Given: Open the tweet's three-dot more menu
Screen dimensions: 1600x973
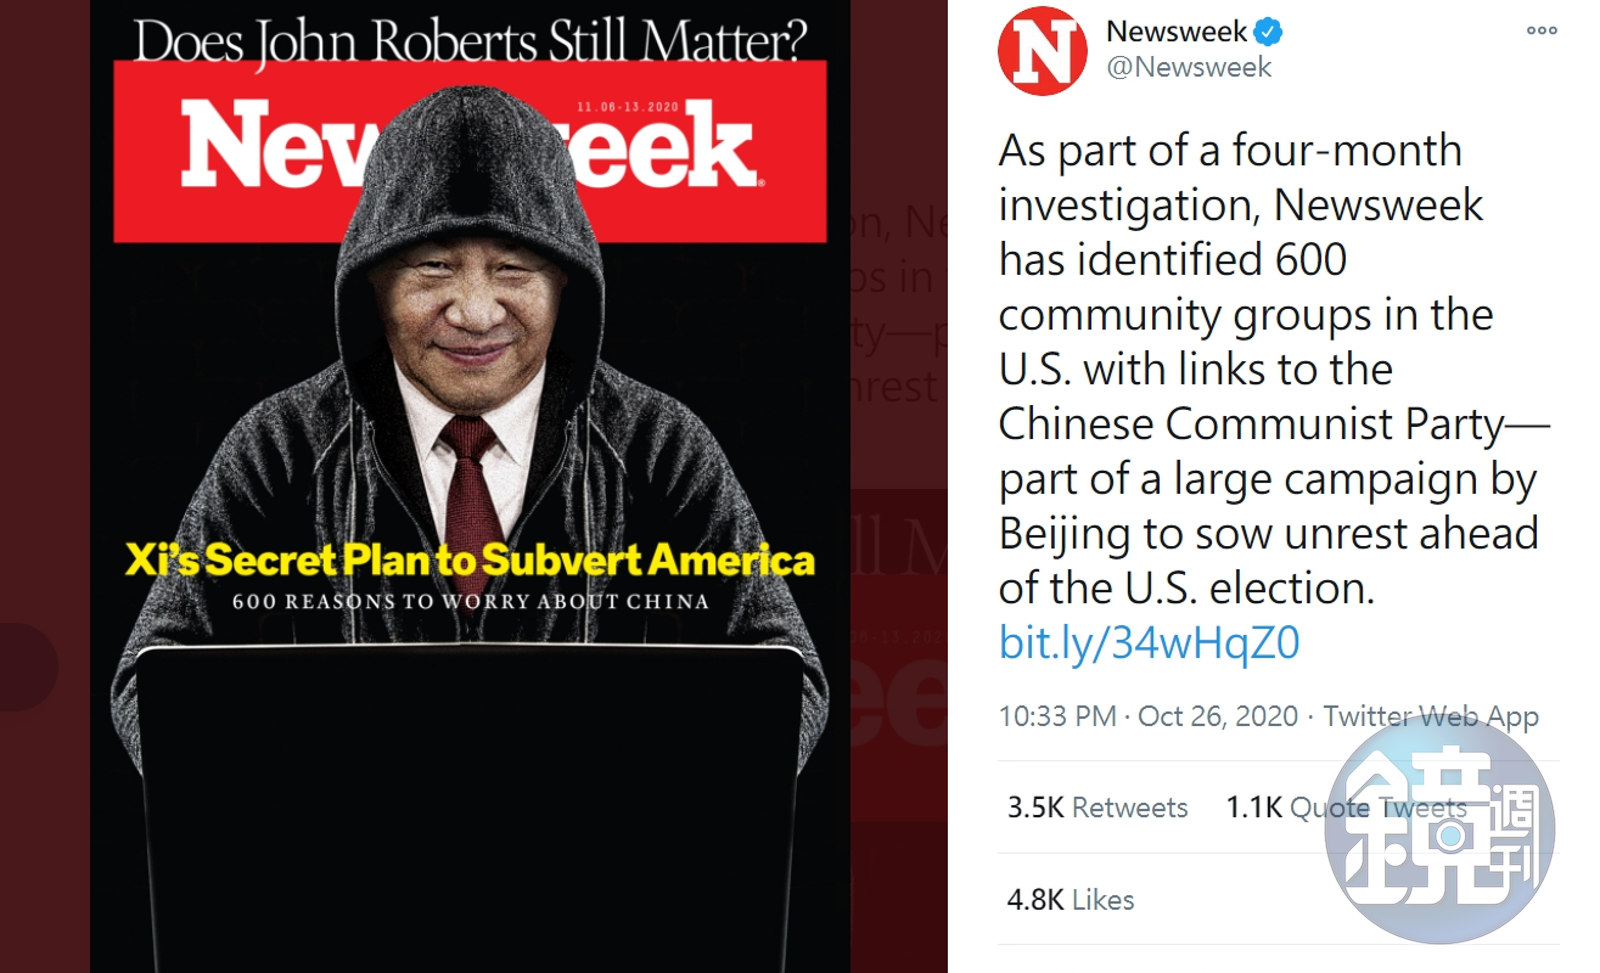Looking at the screenshot, I should 1541,31.
